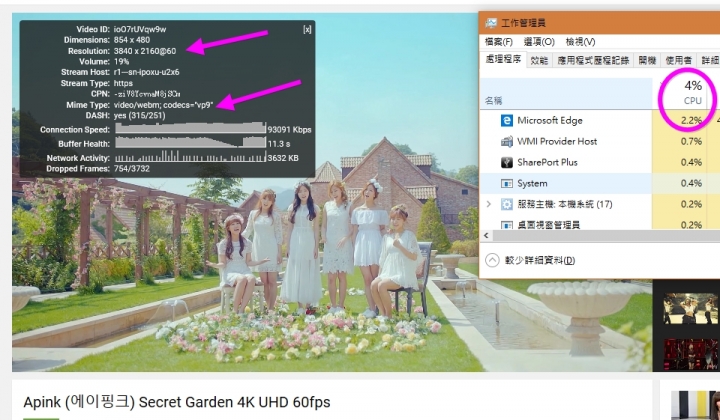
Task: Switch to the 處理程序 tab
Action: [x=503, y=59]
